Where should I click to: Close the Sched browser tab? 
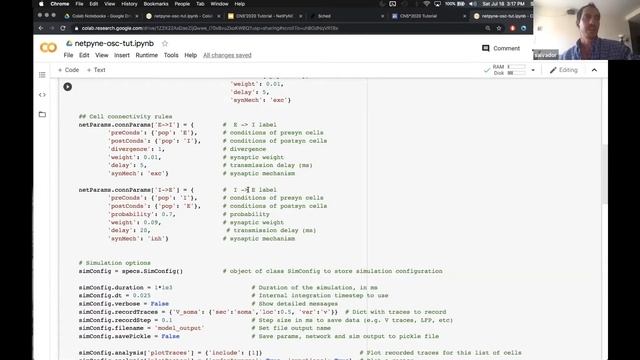(382, 16)
